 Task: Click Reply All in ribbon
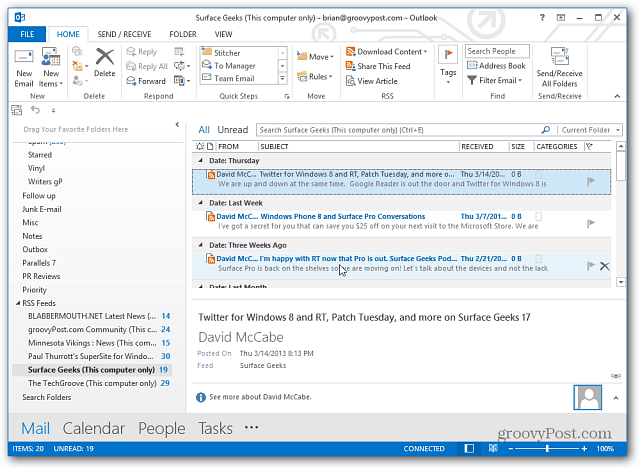[147, 66]
